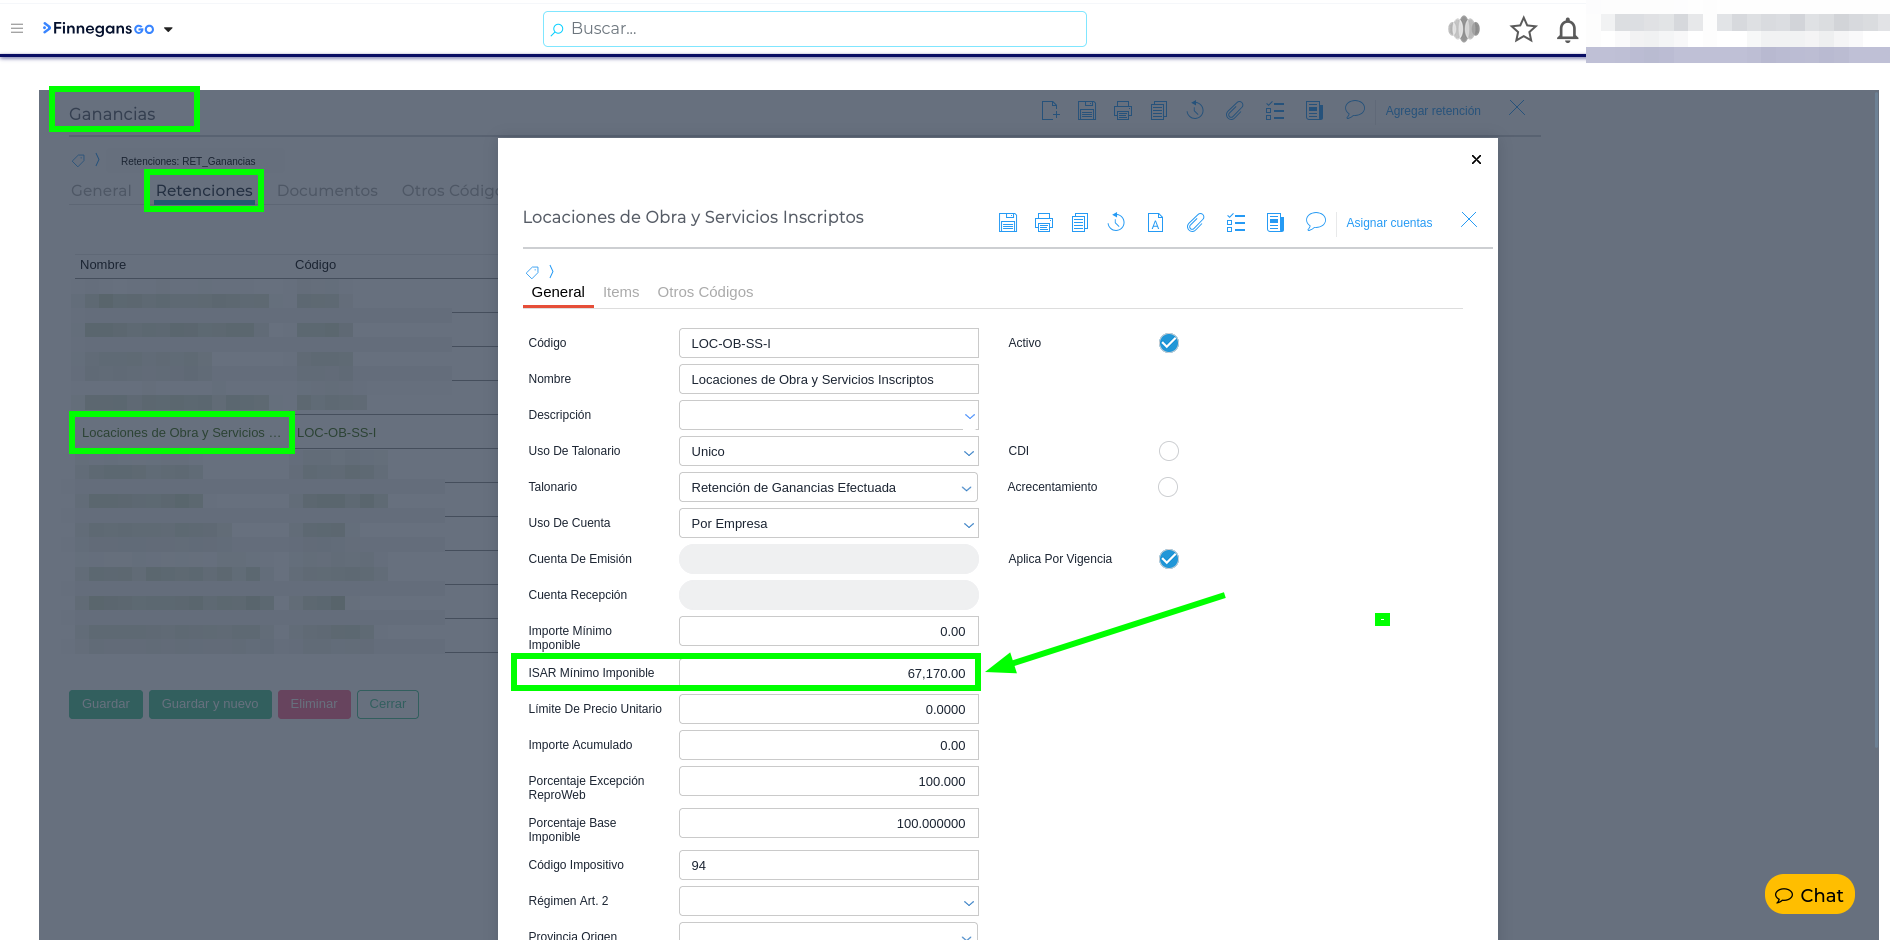Open the Chat button
1890x940 pixels.
tap(1809, 895)
